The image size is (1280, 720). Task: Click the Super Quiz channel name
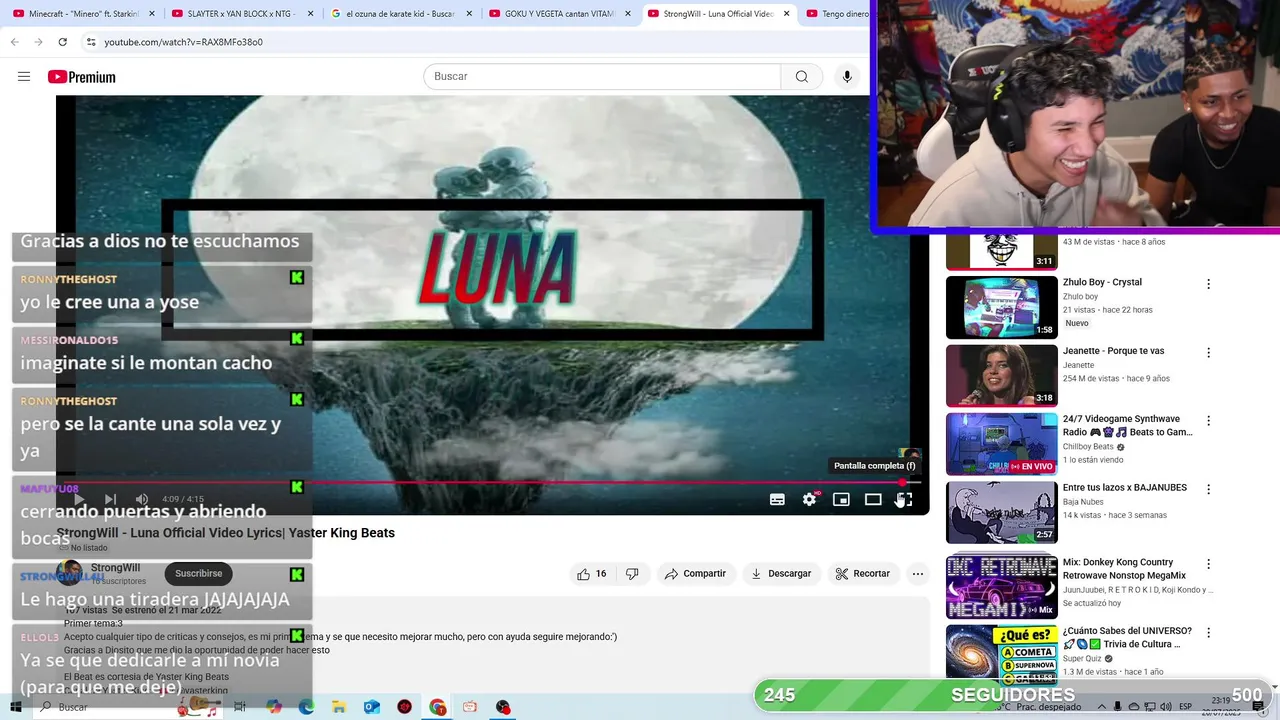[x=1082, y=659]
